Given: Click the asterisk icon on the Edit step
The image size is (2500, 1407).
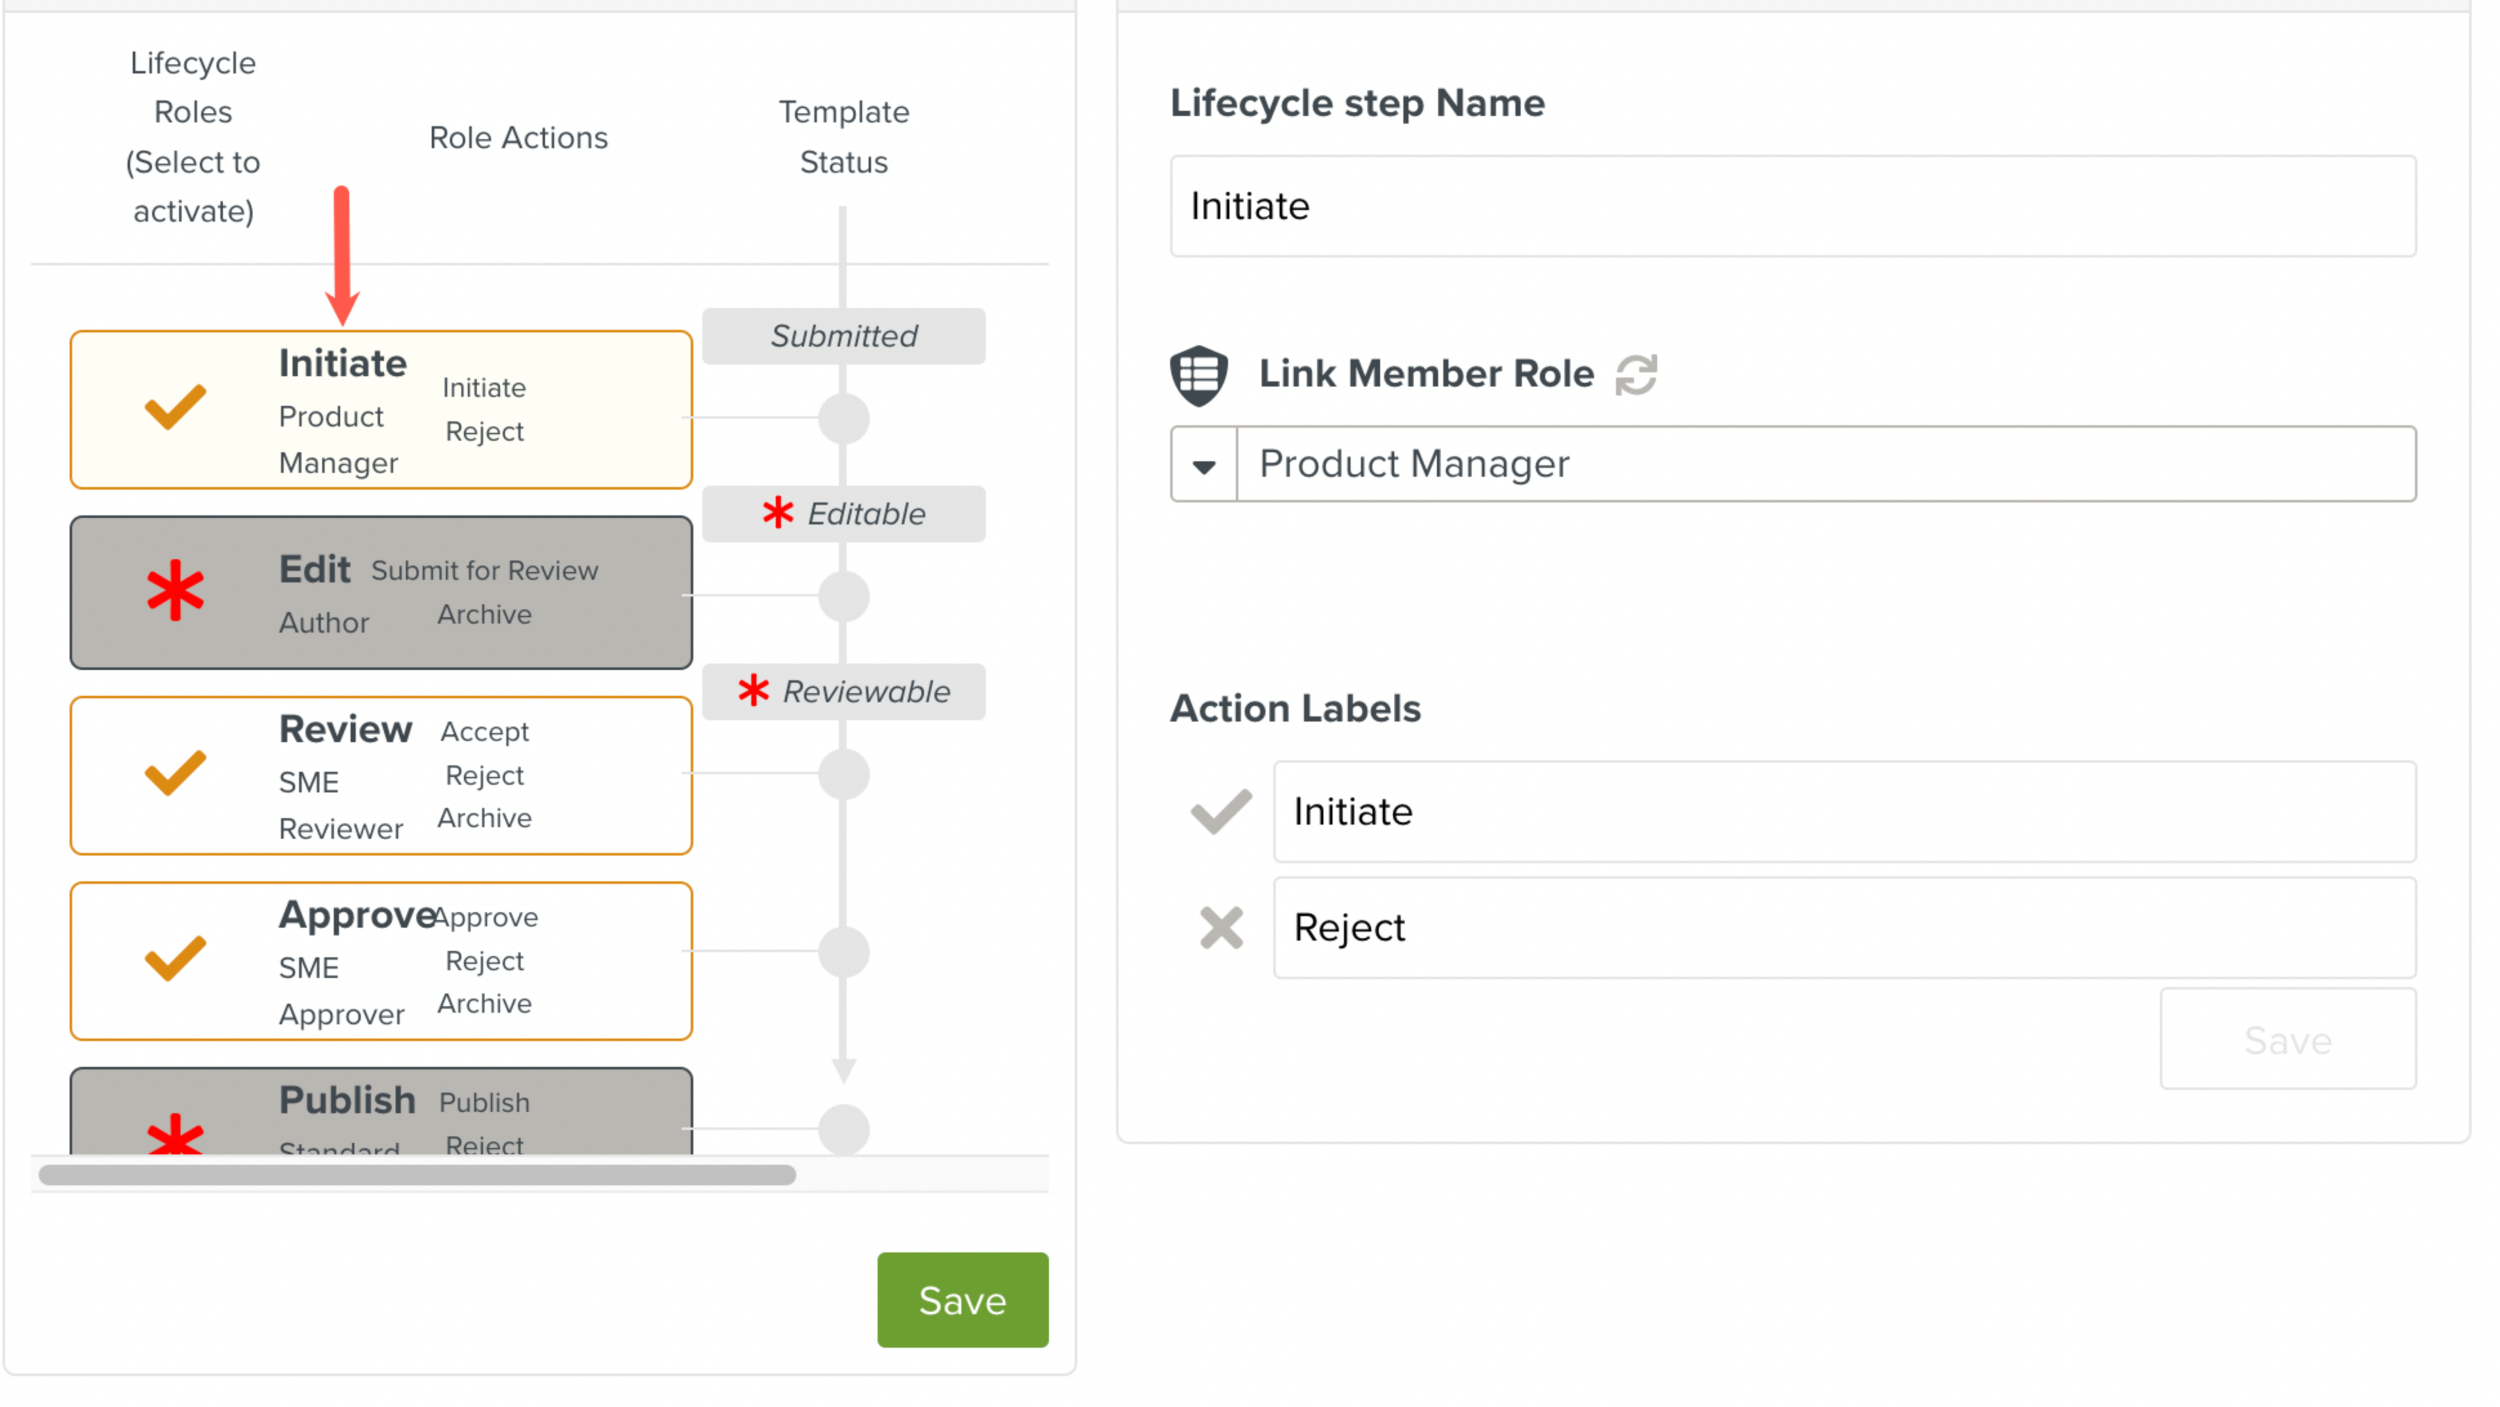Looking at the screenshot, I should pos(175,591).
